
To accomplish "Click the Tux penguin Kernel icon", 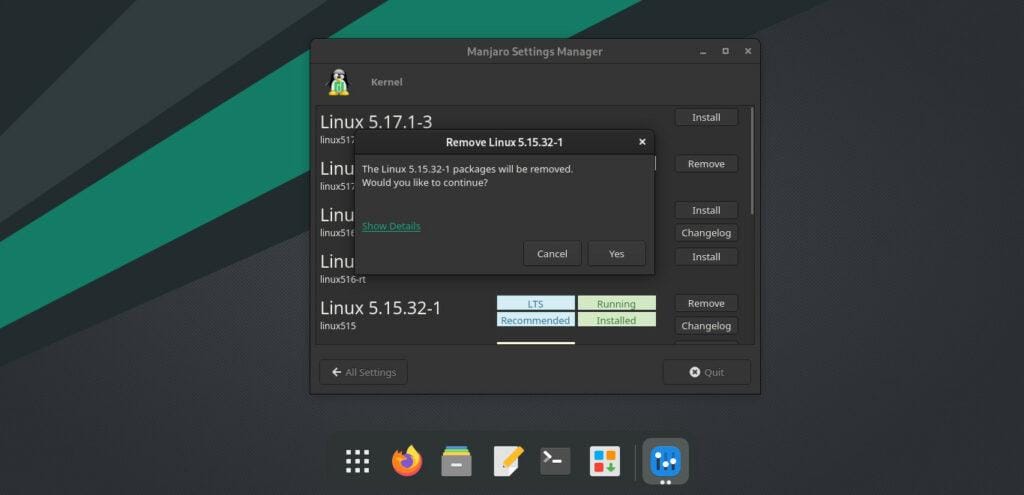I will point(338,83).
